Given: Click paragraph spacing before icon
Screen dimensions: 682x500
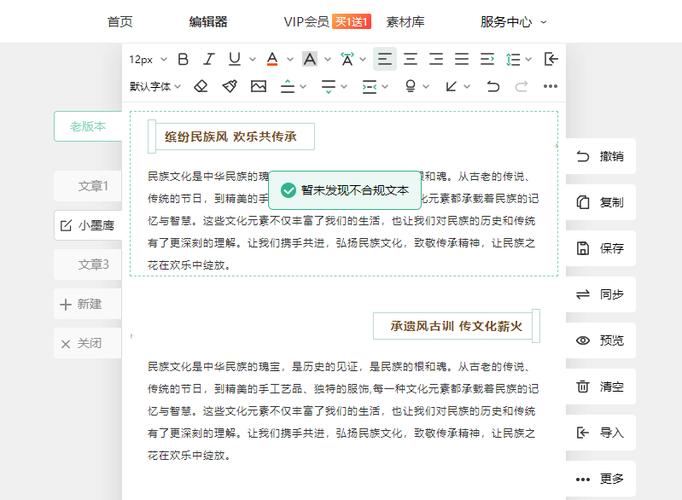Looking at the screenshot, I should (288, 86).
